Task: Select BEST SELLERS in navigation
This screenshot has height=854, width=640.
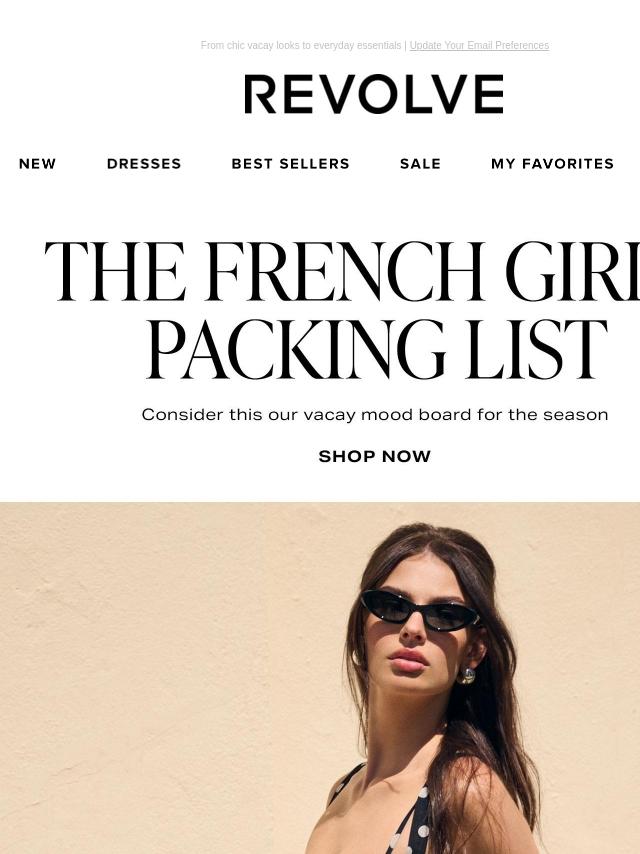Action: [290, 163]
